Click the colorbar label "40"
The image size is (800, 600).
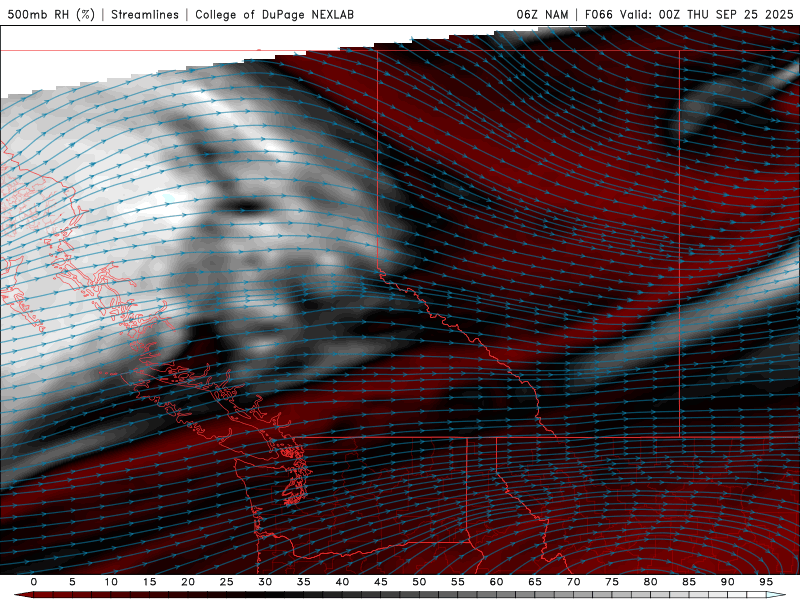point(342,582)
